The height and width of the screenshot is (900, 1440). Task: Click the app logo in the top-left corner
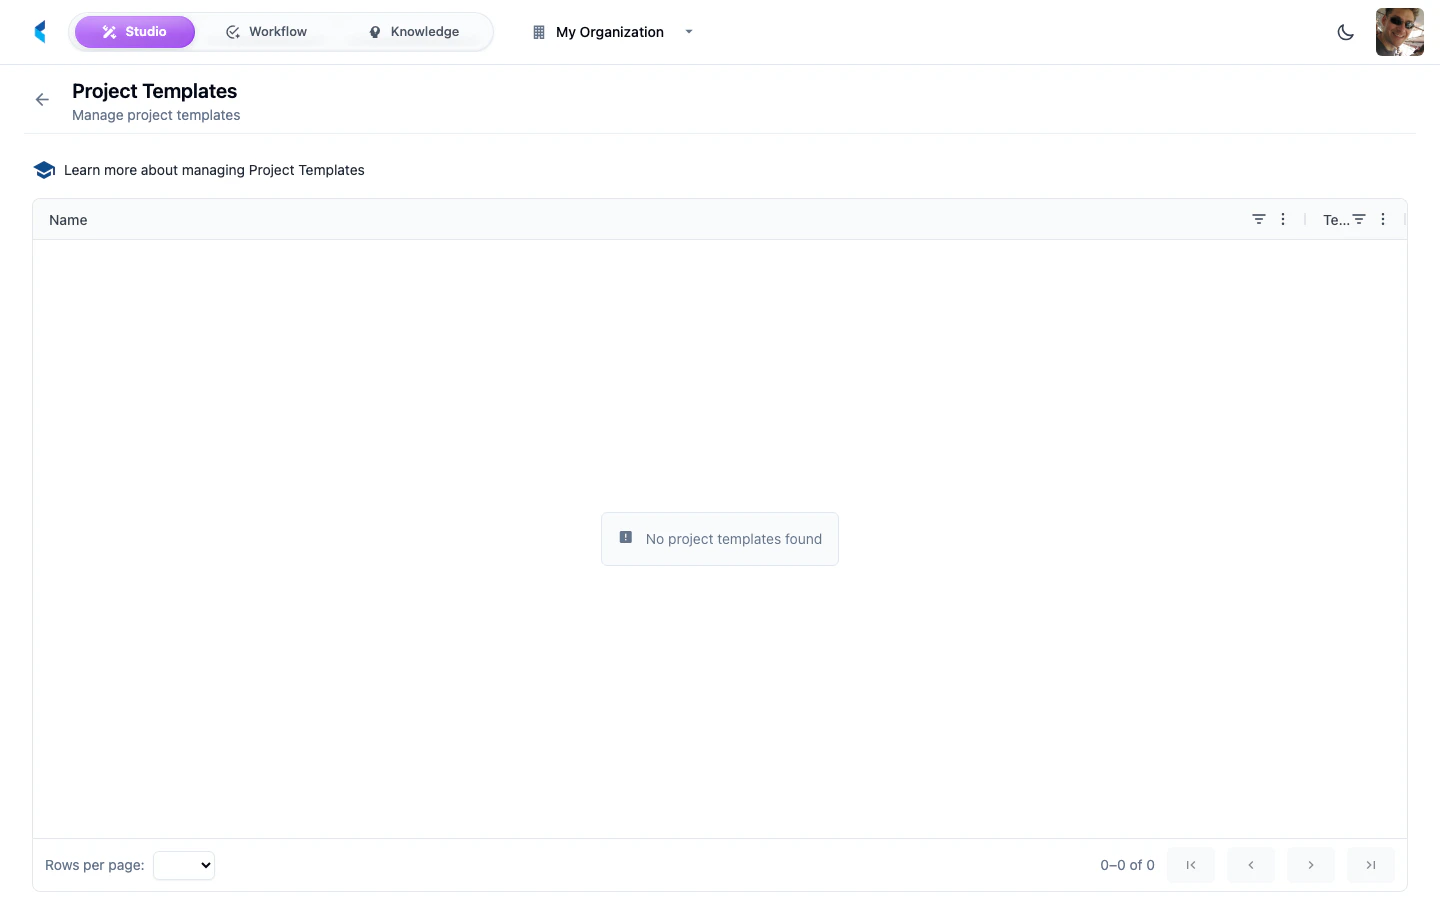(40, 31)
